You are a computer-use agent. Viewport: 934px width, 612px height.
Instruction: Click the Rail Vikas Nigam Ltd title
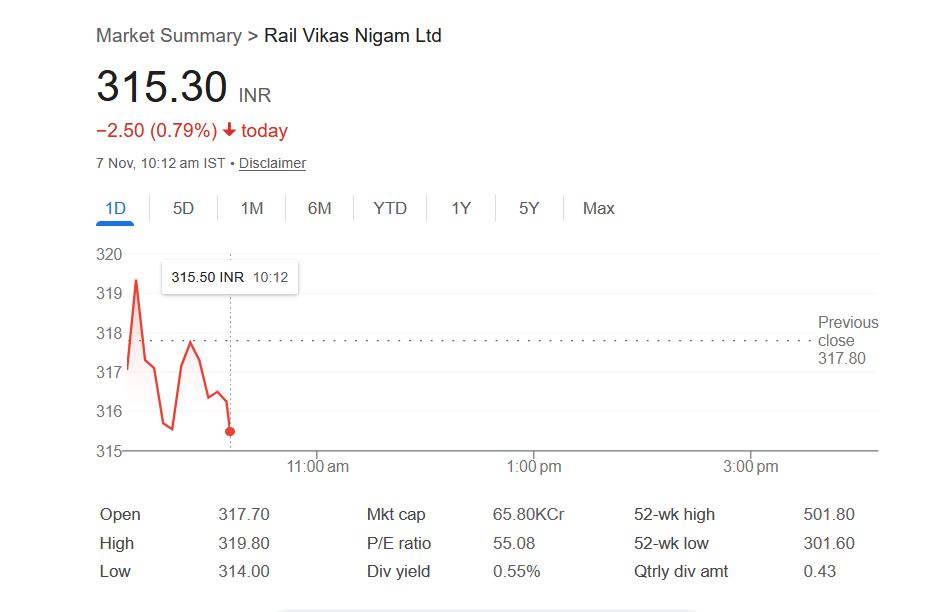352,36
